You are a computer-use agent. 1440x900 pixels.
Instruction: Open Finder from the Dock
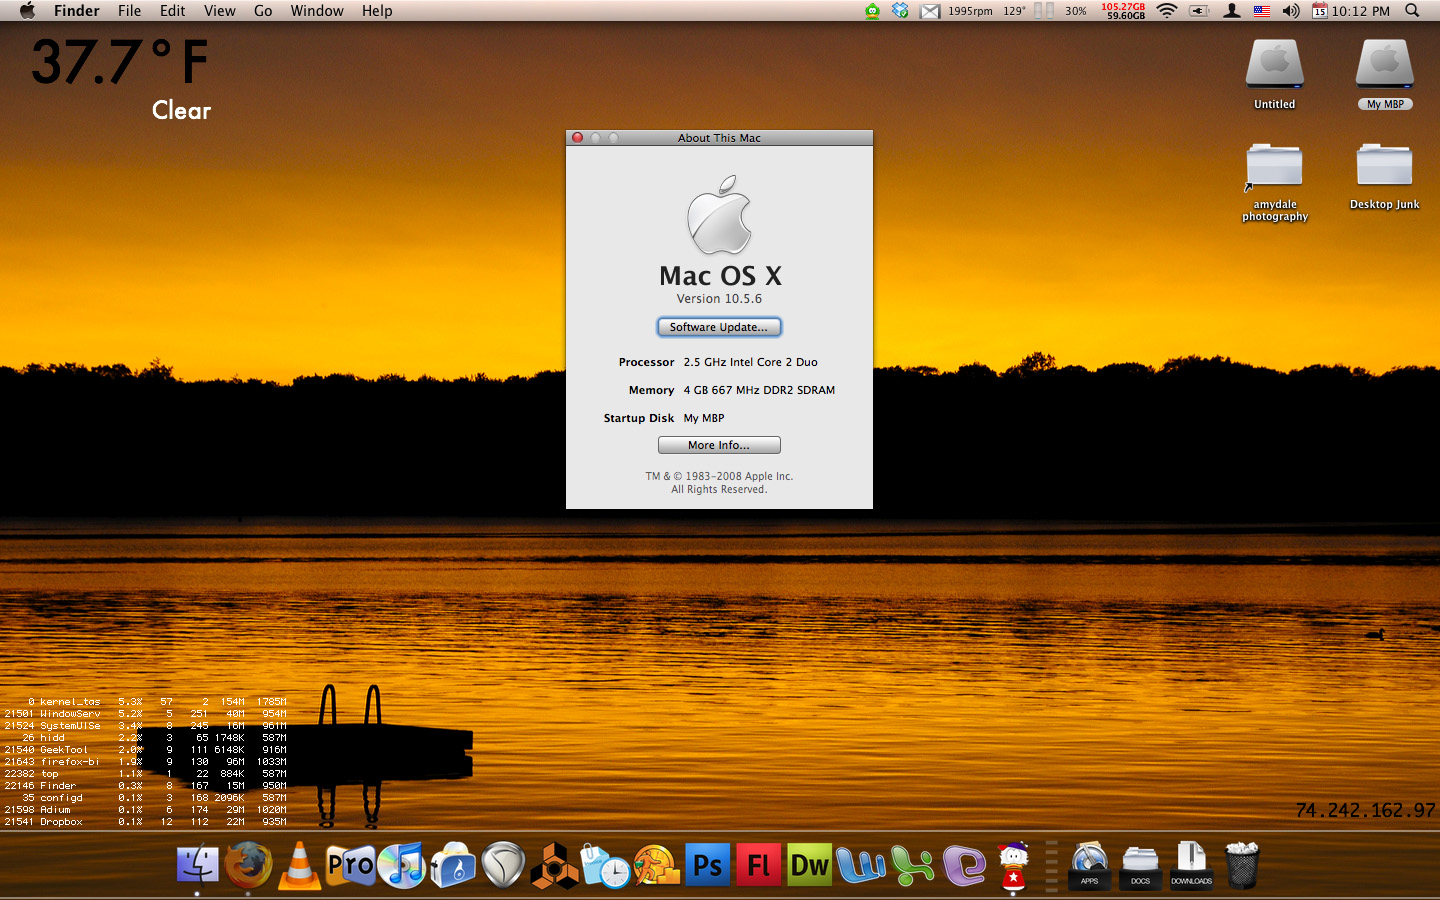[x=197, y=864]
